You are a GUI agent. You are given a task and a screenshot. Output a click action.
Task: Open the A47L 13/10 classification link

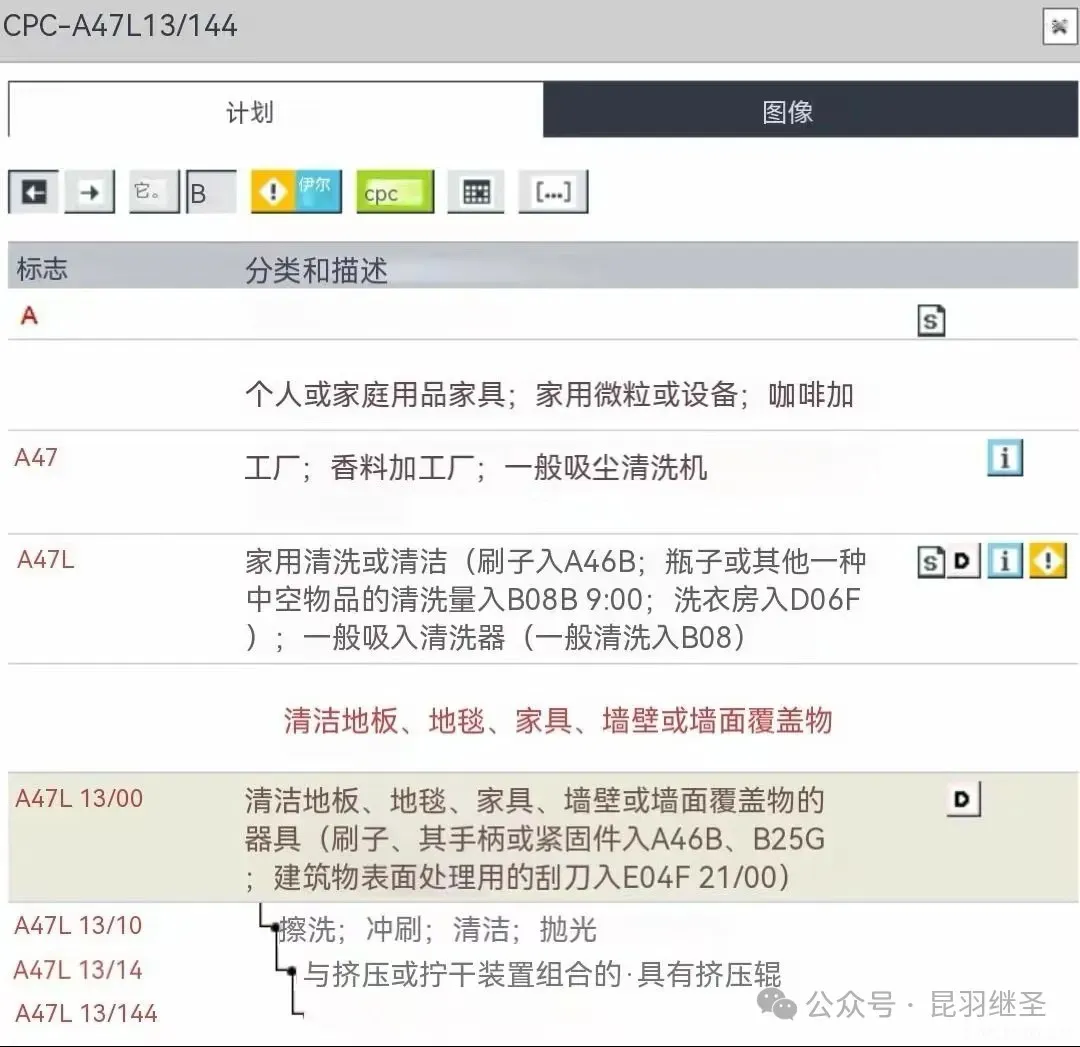tap(78, 925)
